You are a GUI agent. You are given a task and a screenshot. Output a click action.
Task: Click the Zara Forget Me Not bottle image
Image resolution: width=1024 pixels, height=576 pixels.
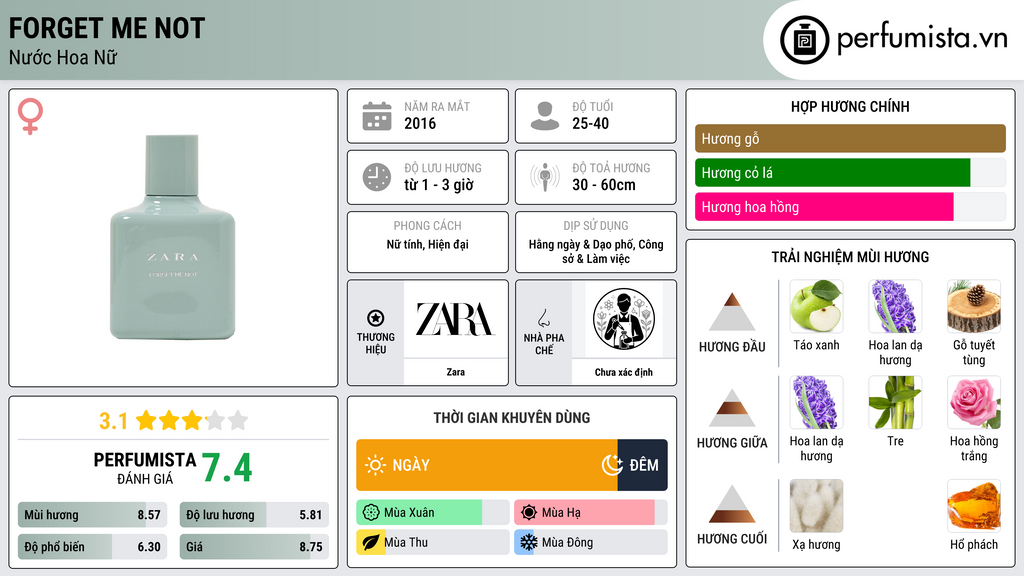tap(172, 237)
